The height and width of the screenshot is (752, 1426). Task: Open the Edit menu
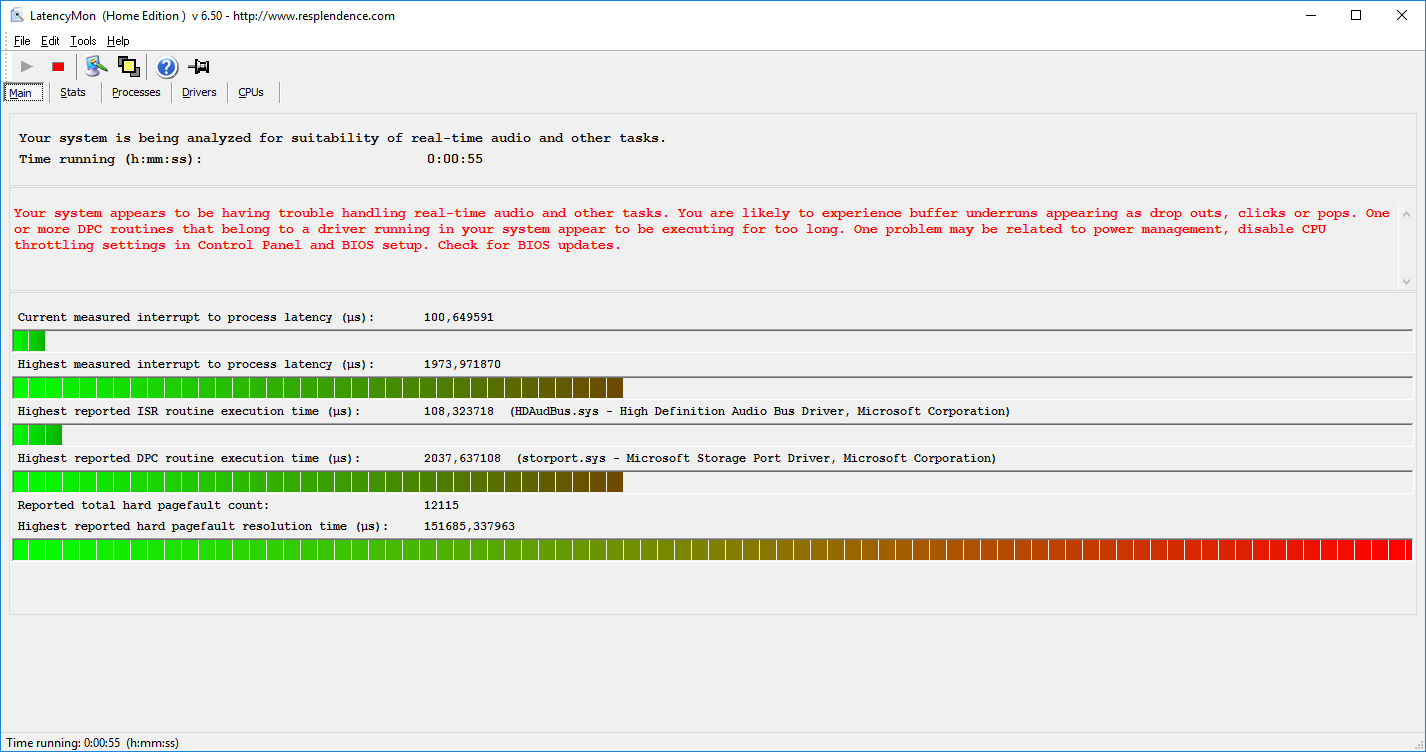pyautogui.click(x=50, y=41)
